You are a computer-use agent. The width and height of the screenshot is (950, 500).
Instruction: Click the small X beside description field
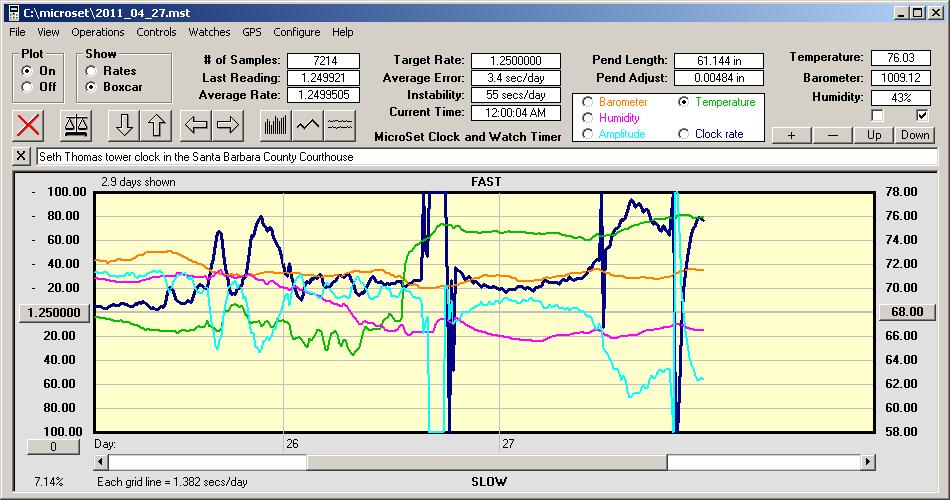21,156
